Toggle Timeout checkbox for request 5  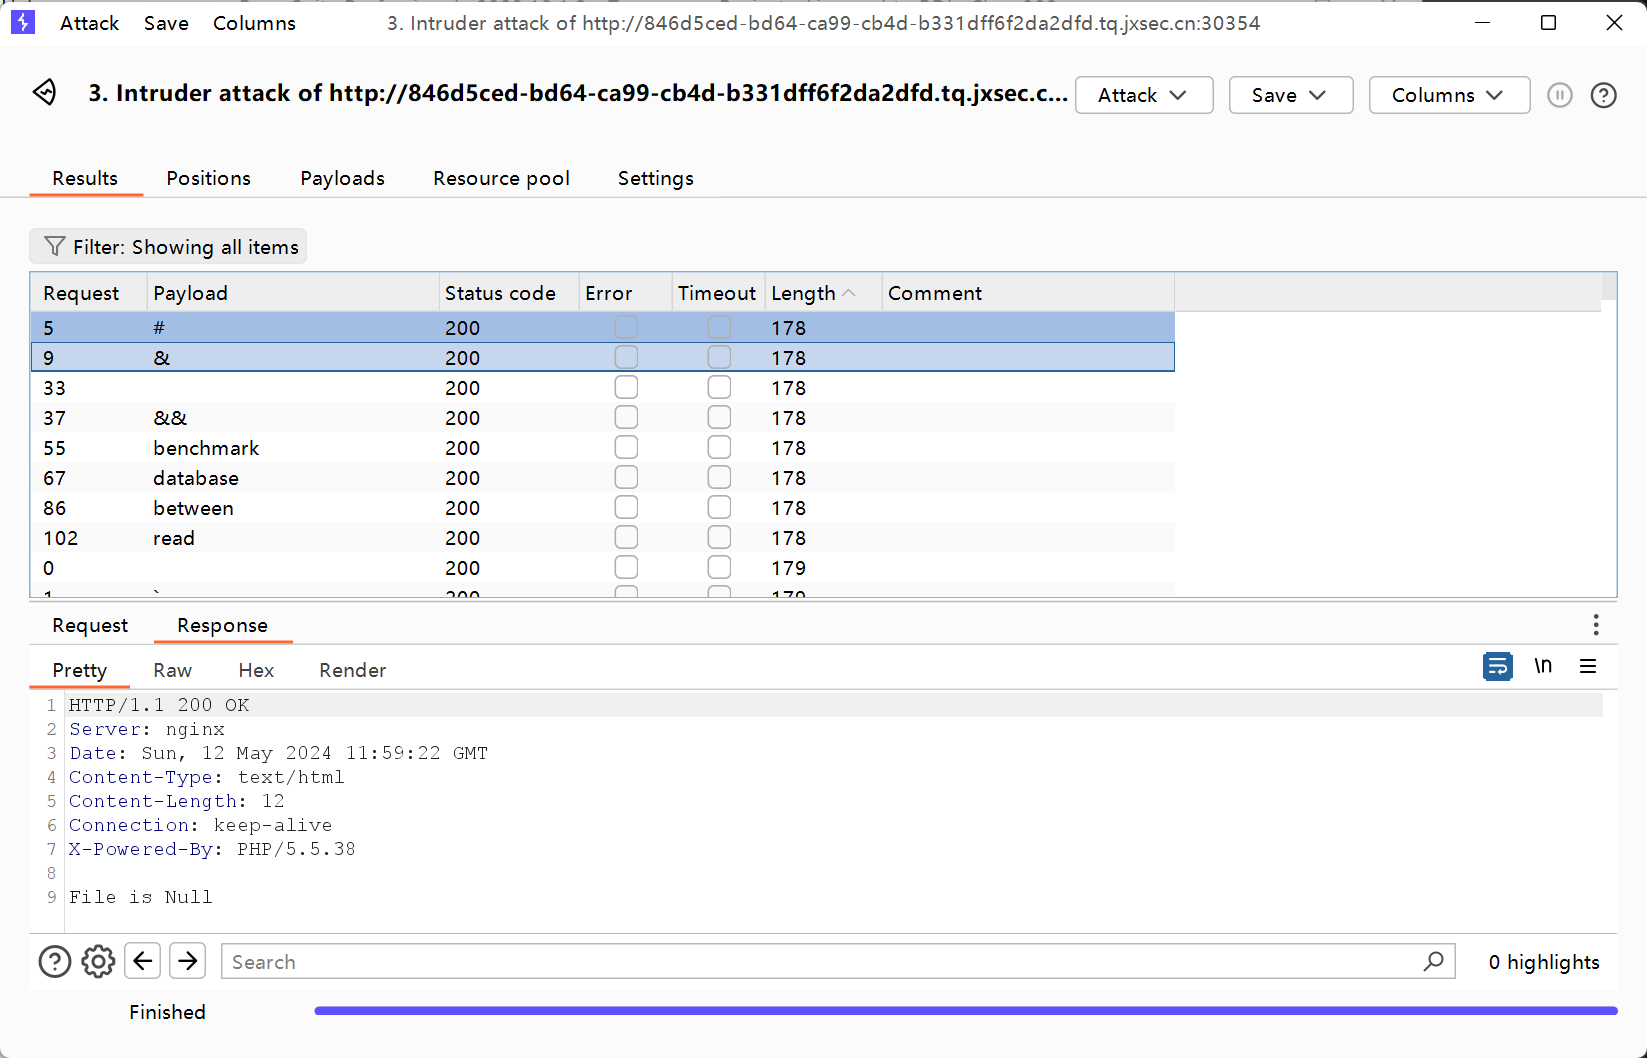(x=719, y=327)
